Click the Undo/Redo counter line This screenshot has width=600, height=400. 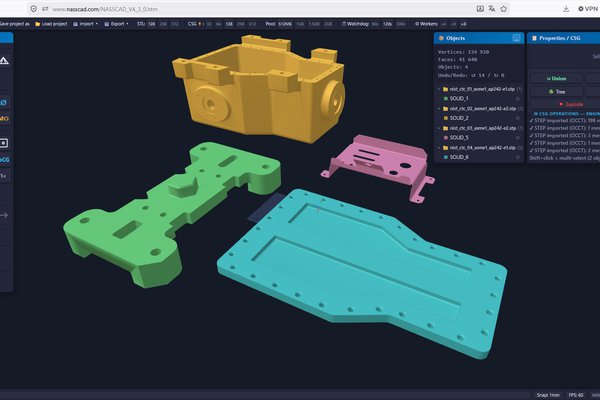click(471, 75)
